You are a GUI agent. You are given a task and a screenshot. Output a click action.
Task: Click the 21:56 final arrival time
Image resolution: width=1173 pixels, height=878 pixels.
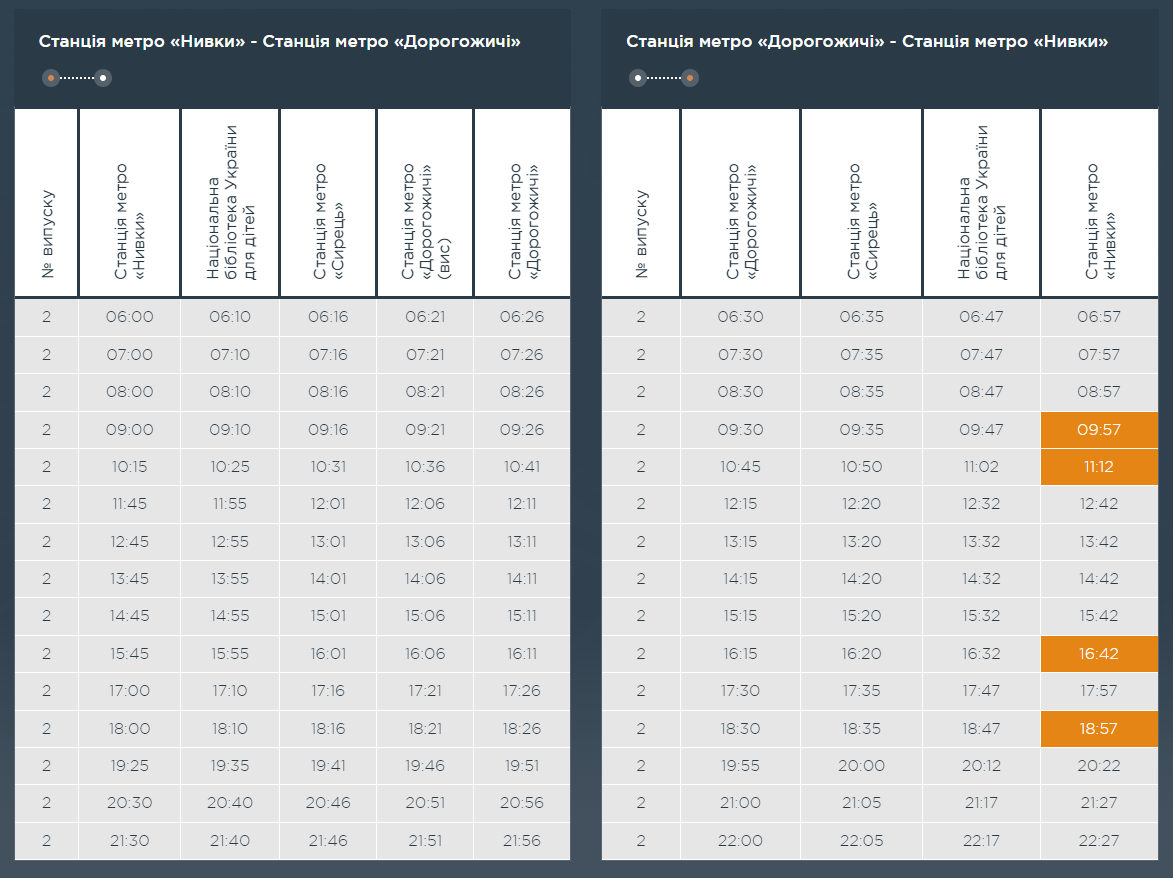point(522,841)
